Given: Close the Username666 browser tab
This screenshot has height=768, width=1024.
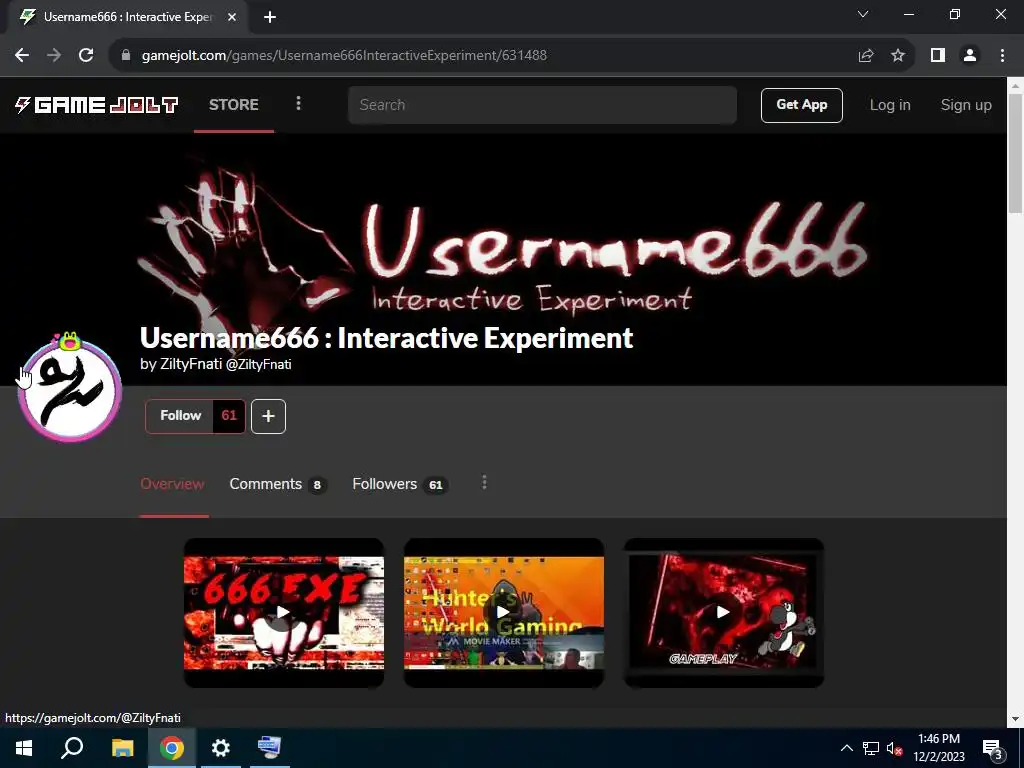Looking at the screenshot, I should tap(232, 17).
